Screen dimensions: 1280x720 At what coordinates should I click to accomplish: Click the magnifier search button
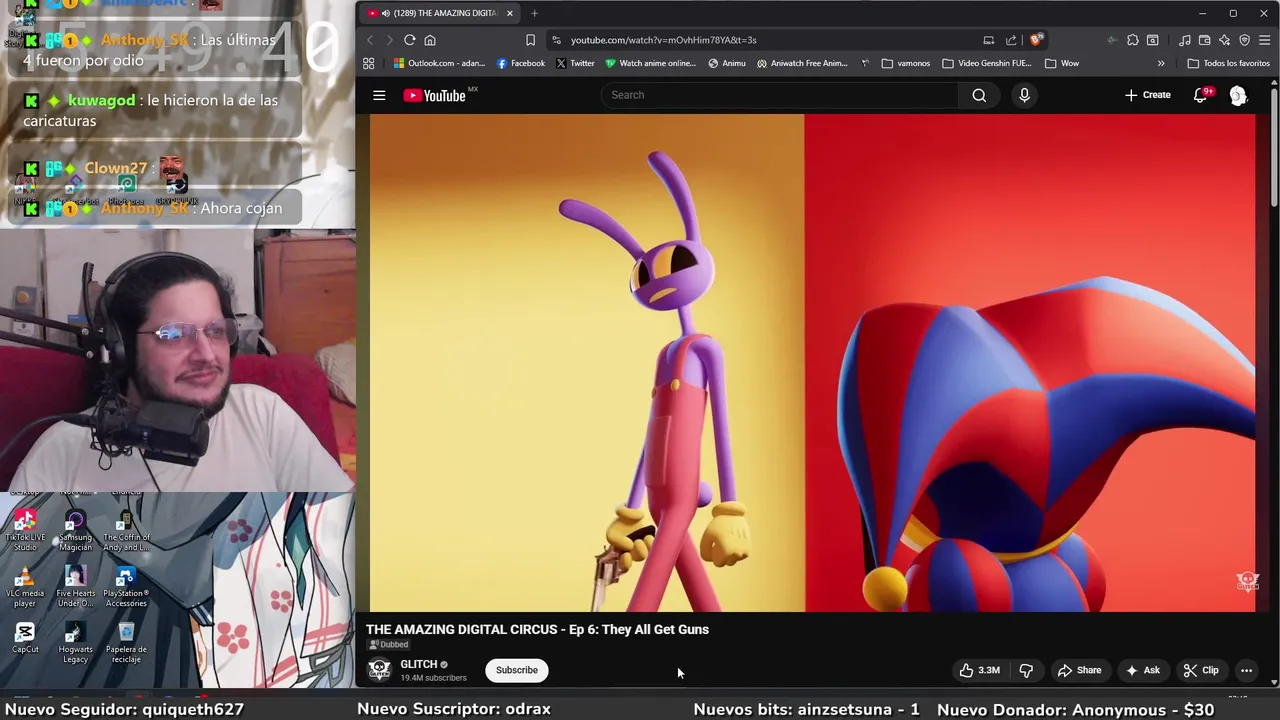979,95
